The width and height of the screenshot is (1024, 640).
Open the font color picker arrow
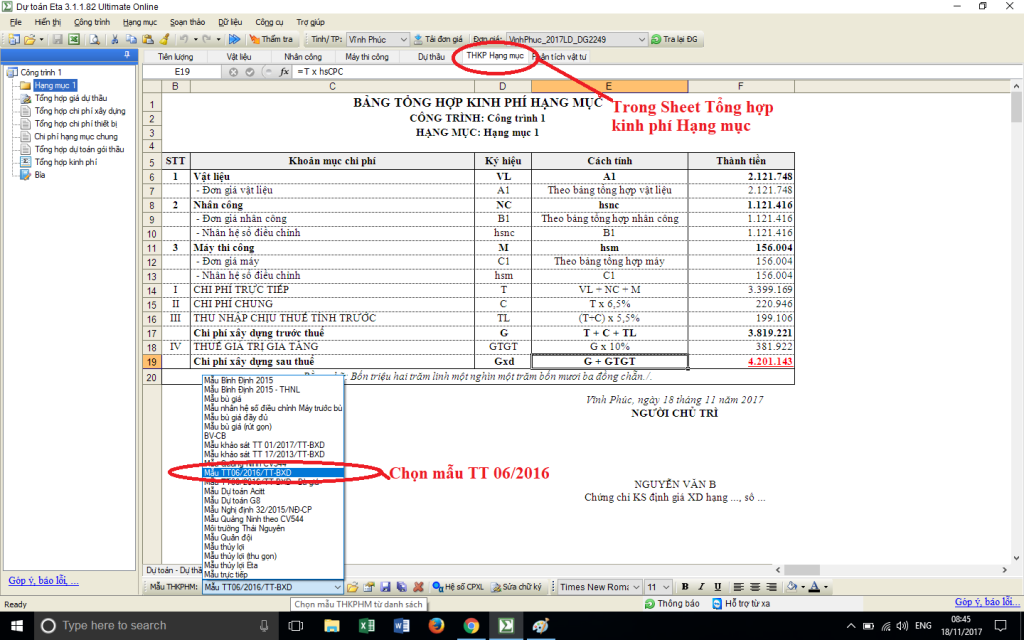[x=826, y=587]
